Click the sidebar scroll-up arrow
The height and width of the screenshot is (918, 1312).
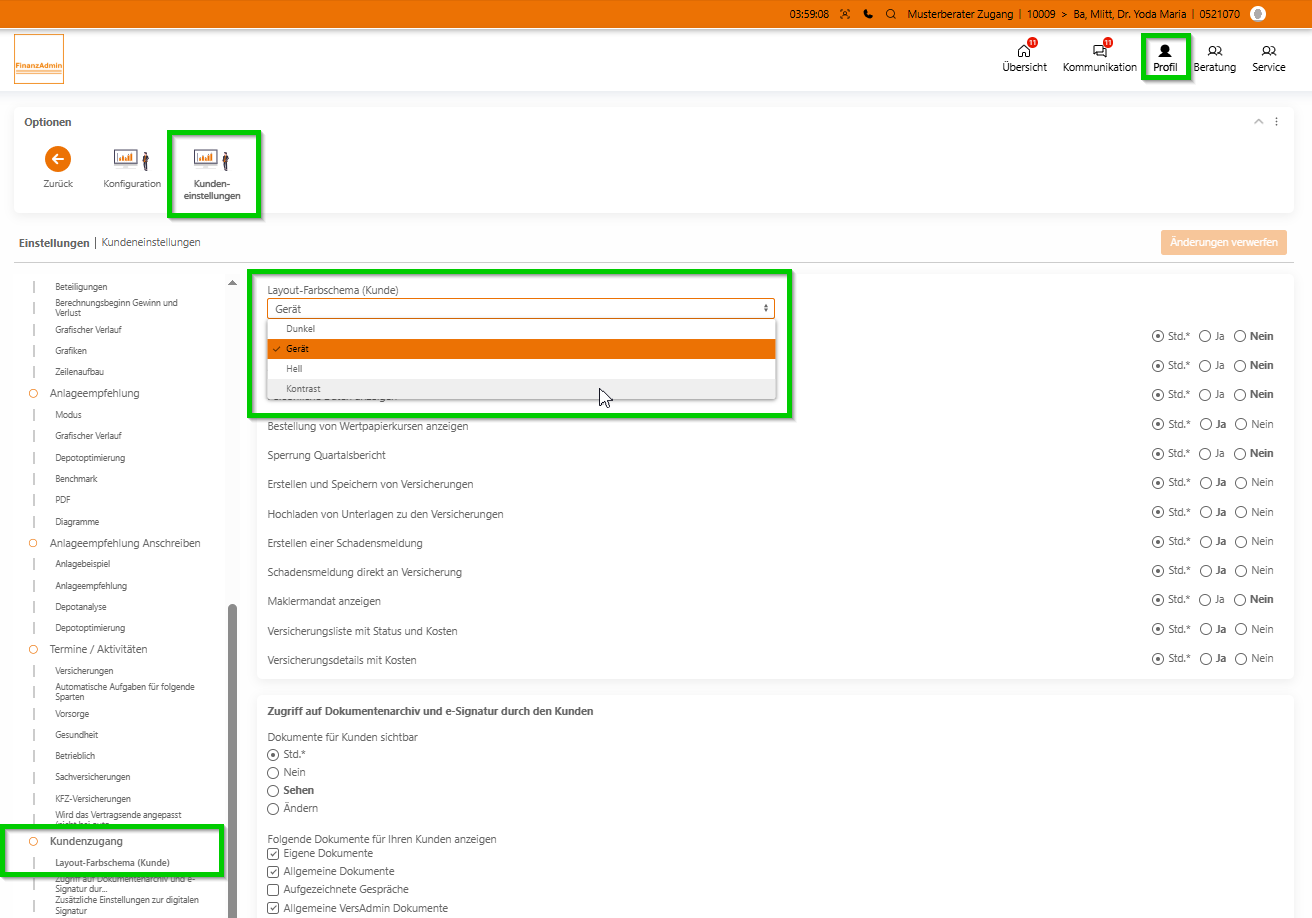point(233,283)
